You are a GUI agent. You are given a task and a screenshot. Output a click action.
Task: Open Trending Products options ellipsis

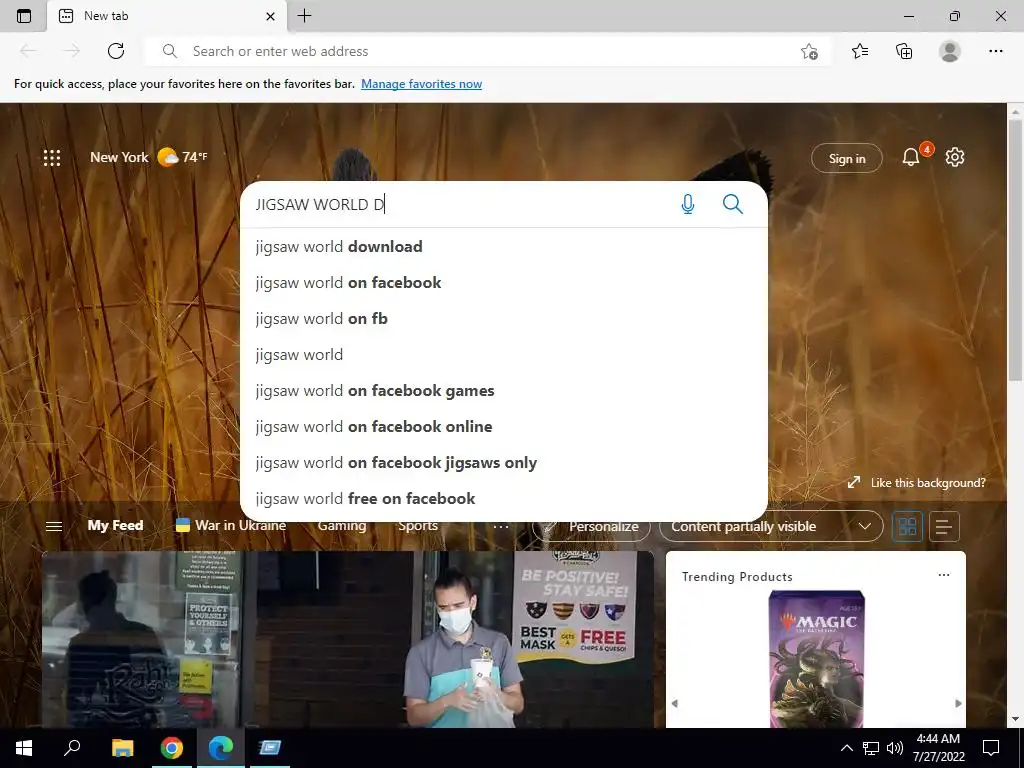coord(944,575)
